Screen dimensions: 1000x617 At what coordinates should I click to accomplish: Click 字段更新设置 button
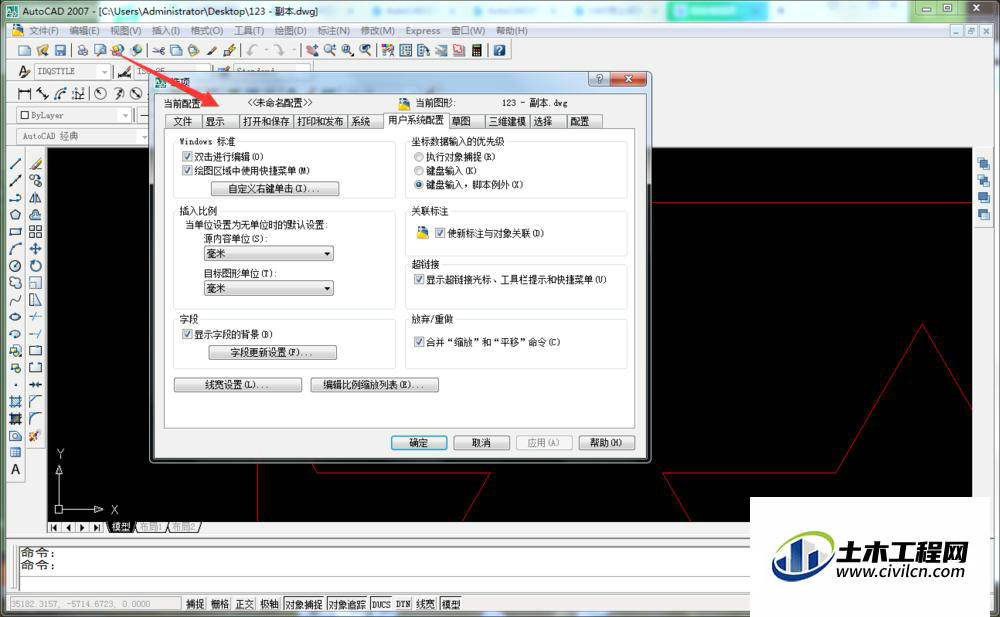point(272,352)
